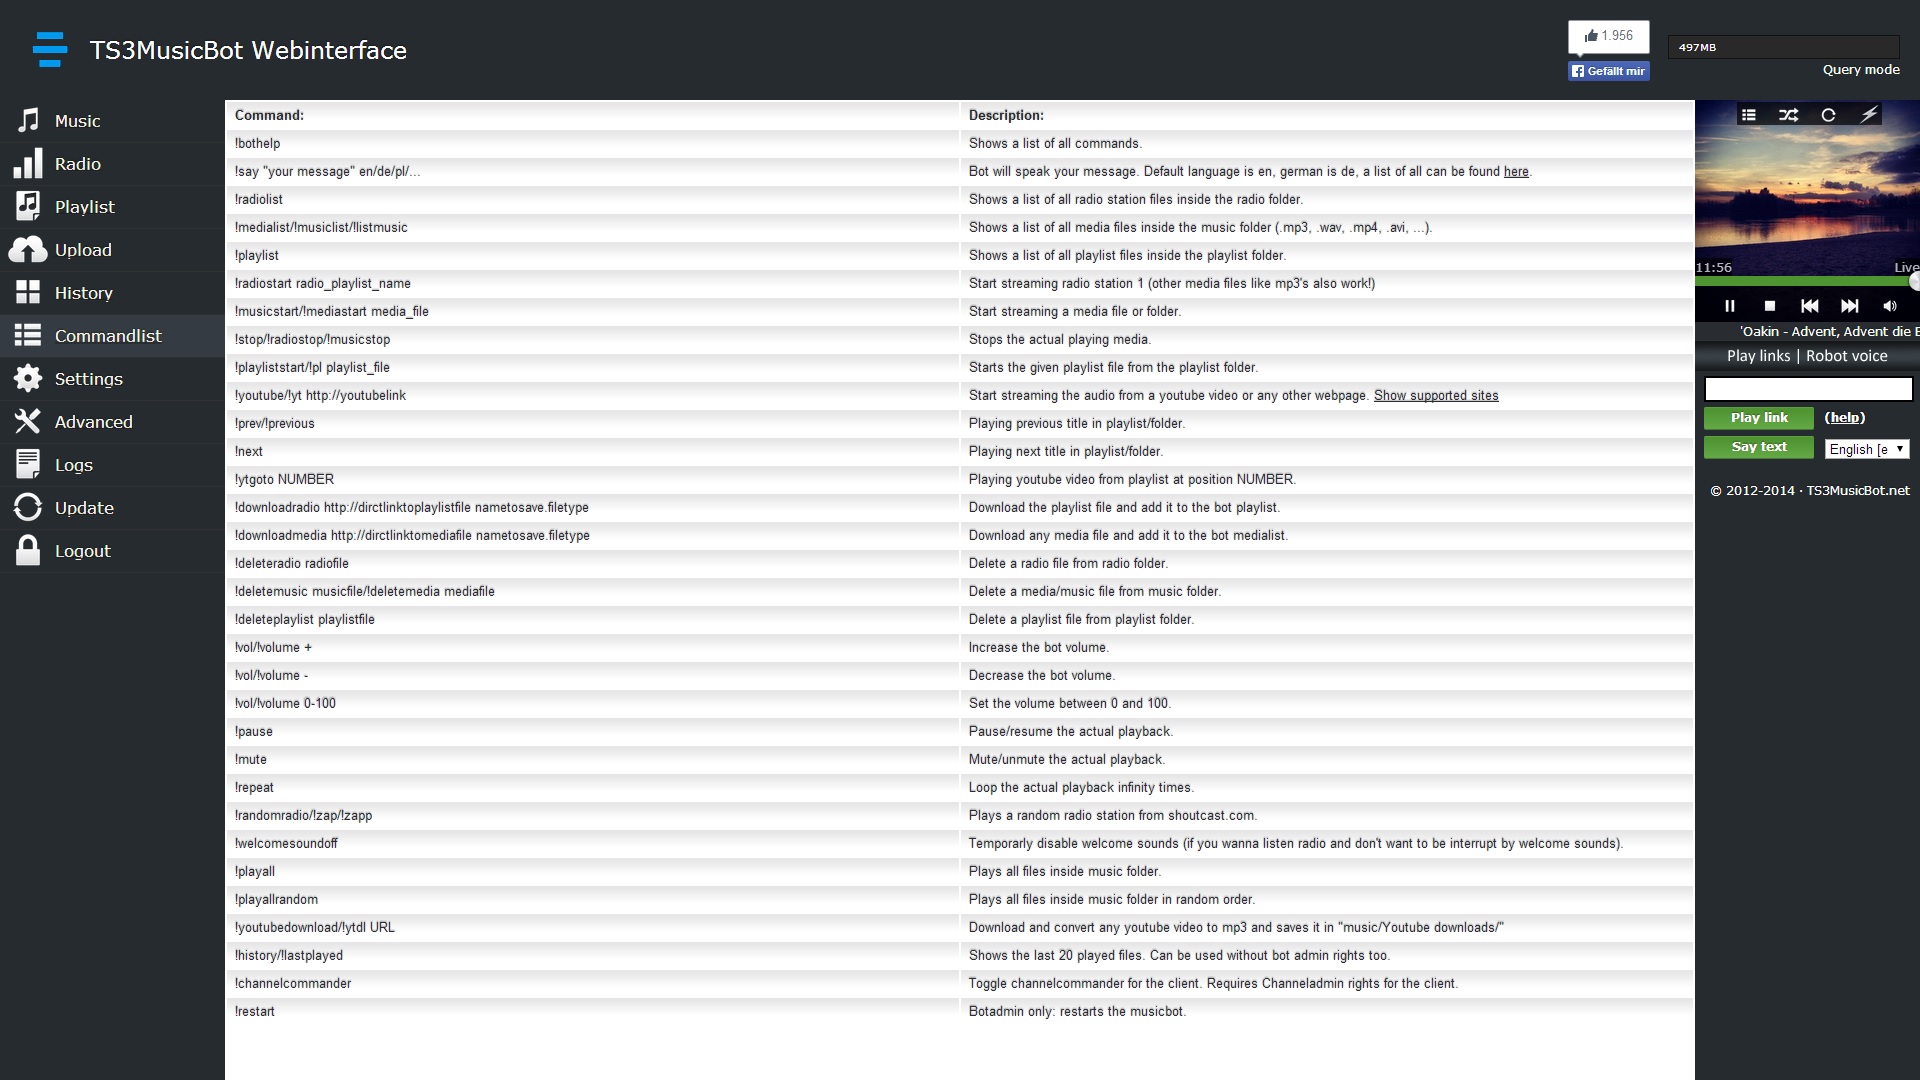Click the Update refresh icon
The image size is (1920, 1080).
[28, 507]
